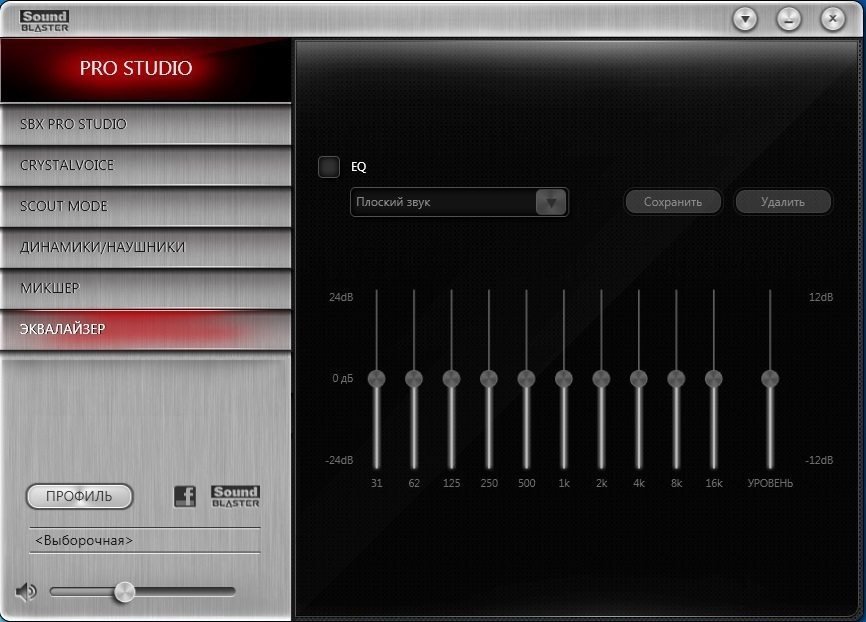Enable the EQ checkbox
The height and width of the screenshot is (622, 866).
click(329, 167)
